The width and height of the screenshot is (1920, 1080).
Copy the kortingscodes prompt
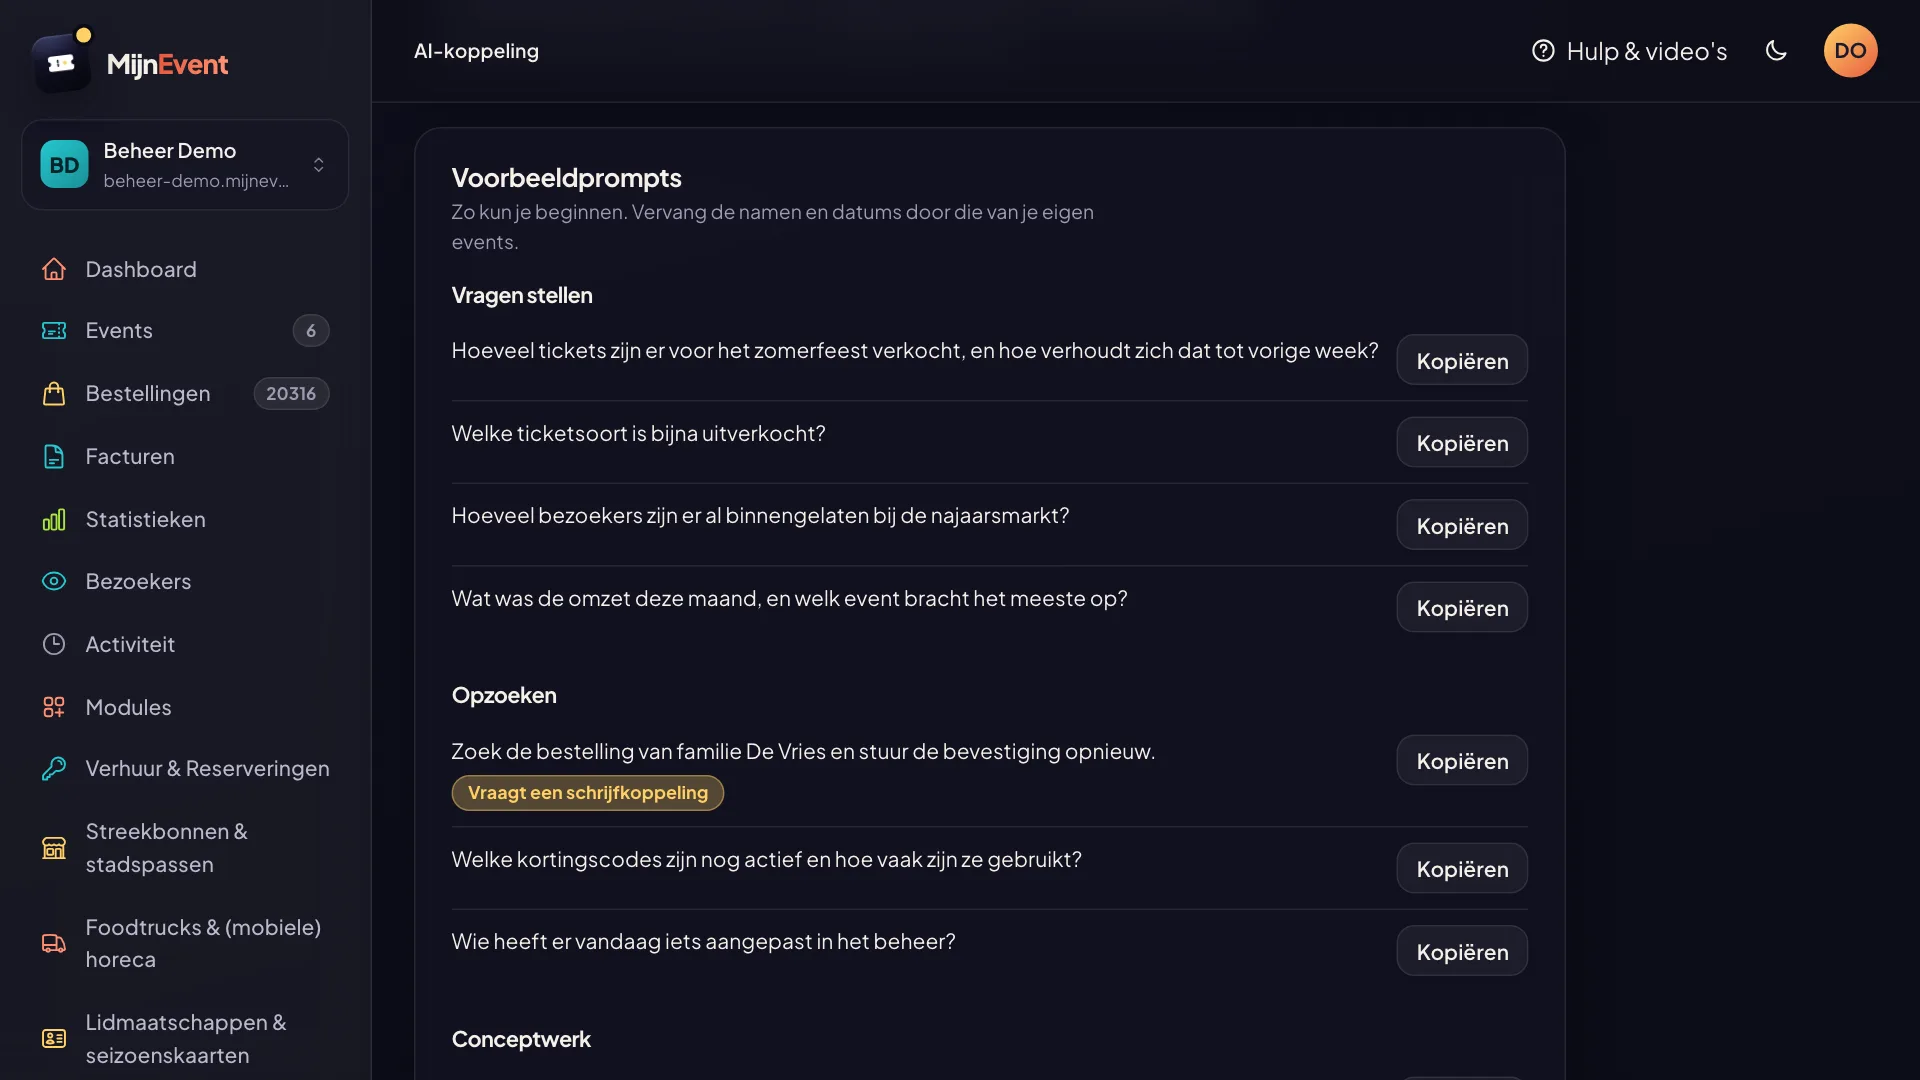(1462, 868)
